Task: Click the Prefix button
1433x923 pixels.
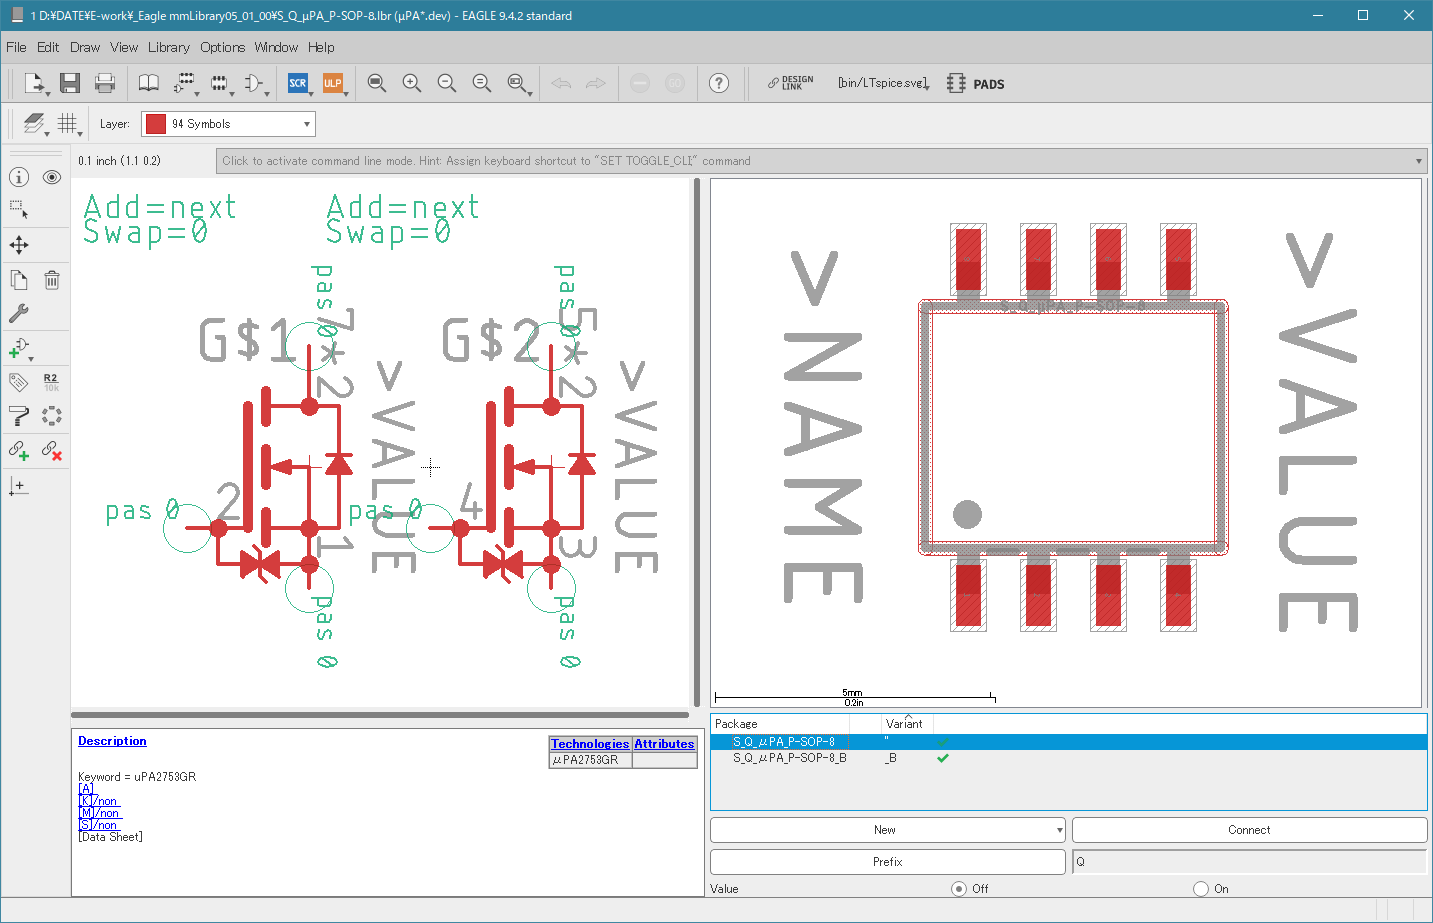Action: [887, 862]
